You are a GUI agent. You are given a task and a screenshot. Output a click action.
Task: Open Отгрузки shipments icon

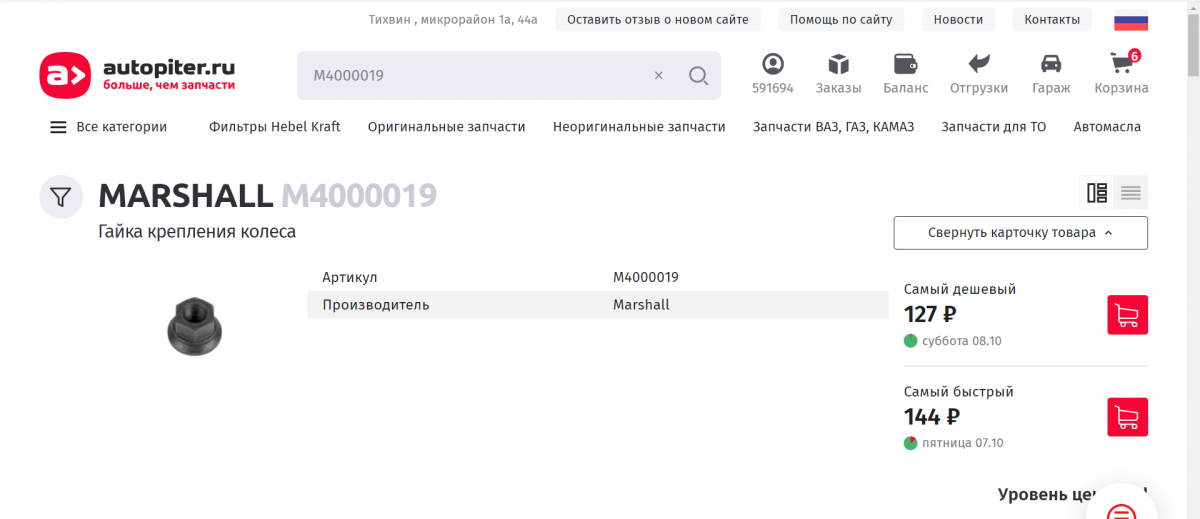pyautogui.click(x=979, y=74)
